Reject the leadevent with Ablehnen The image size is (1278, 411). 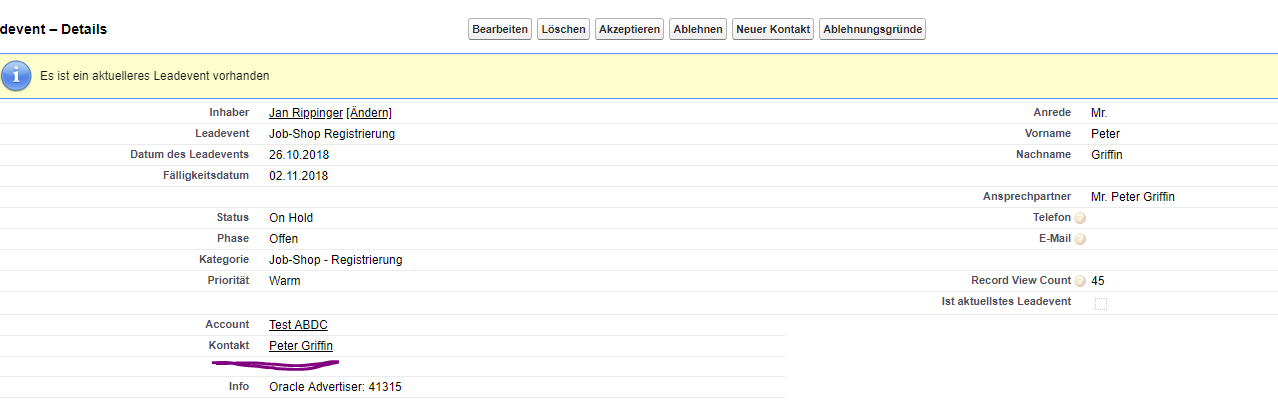[698, 30]
